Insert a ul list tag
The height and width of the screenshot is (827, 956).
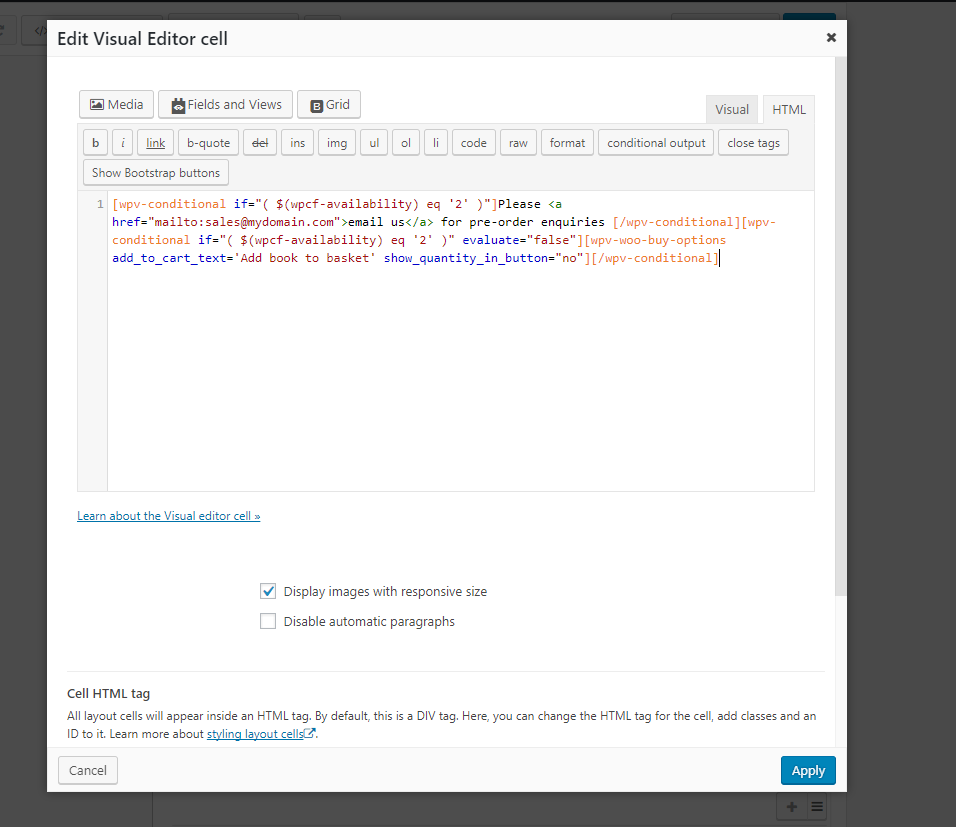coord(374,143)
